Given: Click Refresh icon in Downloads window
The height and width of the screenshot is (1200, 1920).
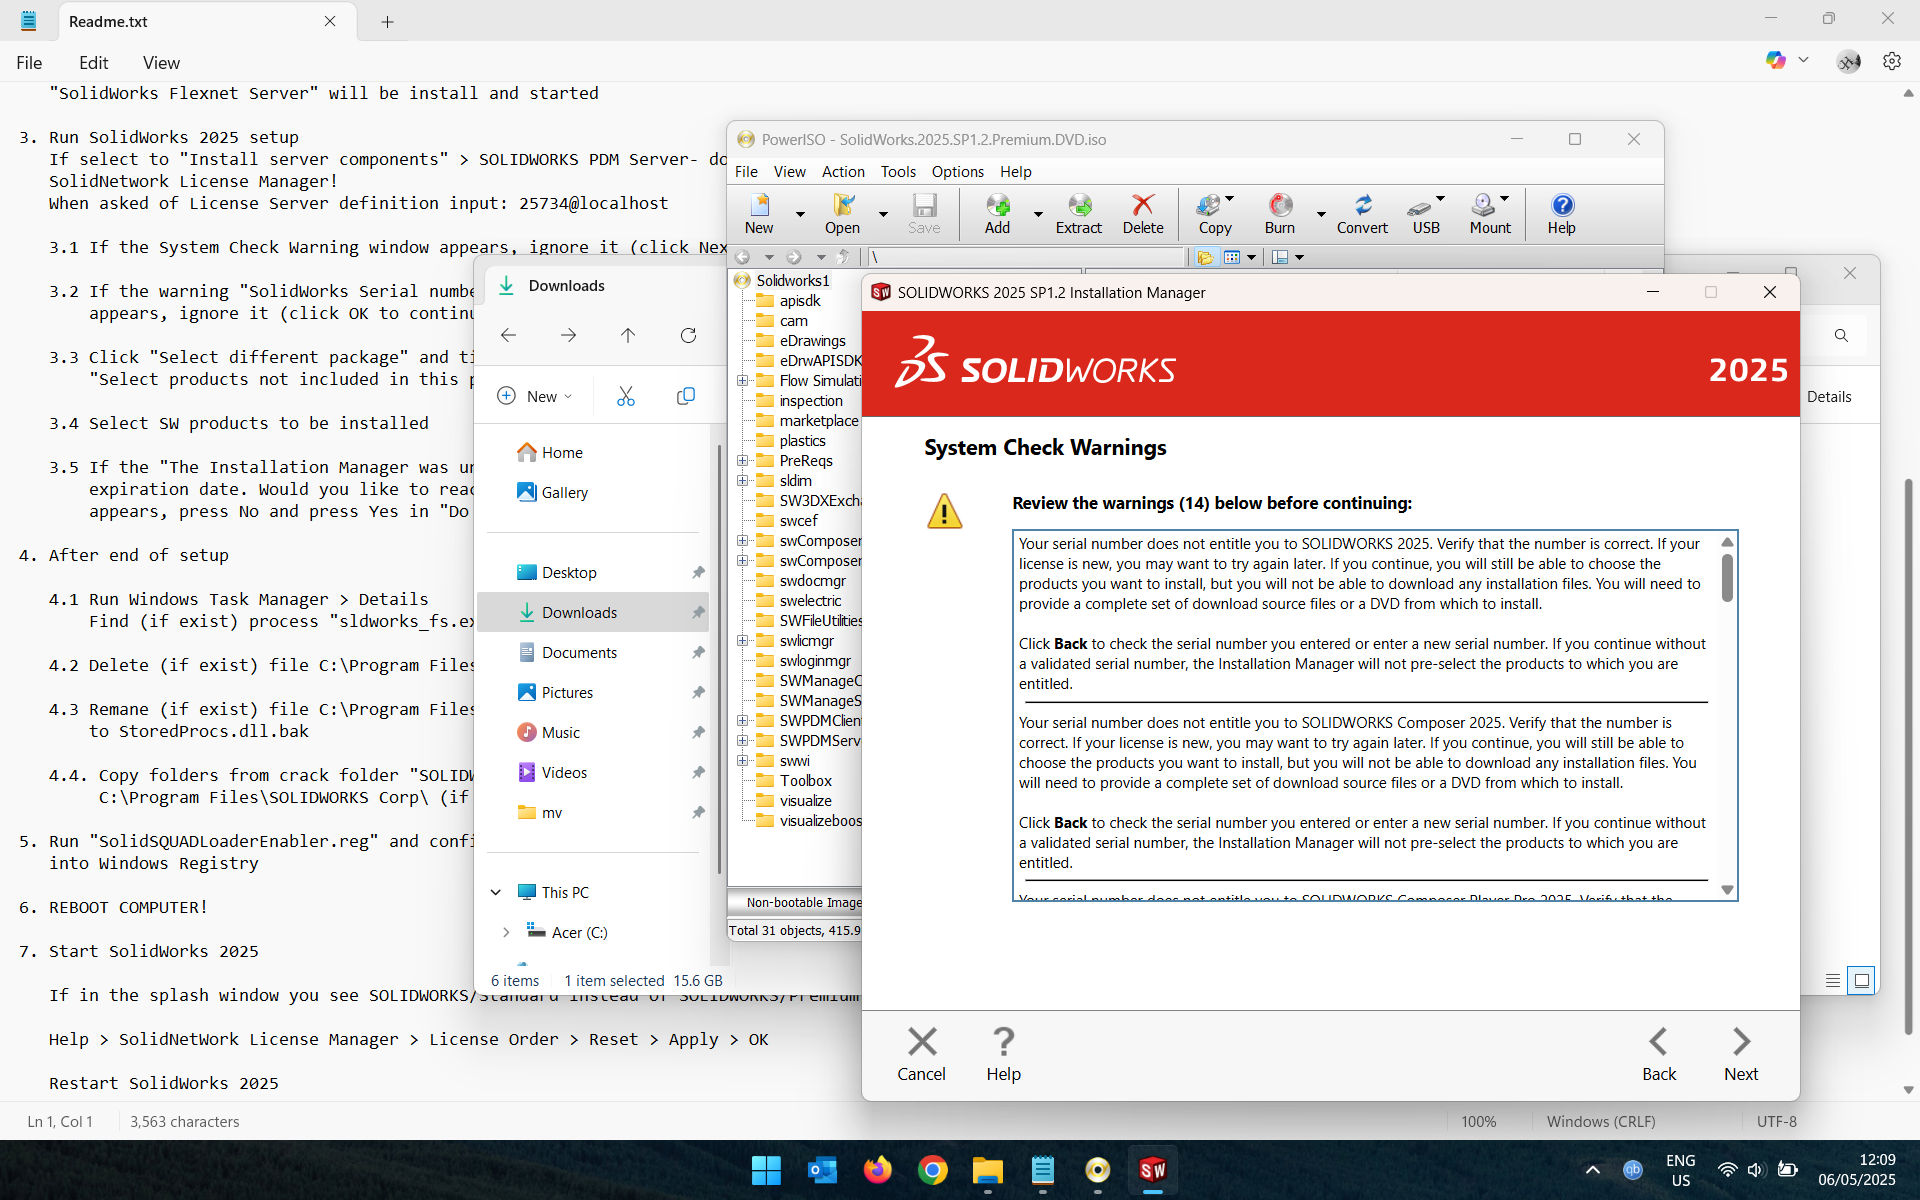Looking at the screenshot, I should tap(688, 335).
